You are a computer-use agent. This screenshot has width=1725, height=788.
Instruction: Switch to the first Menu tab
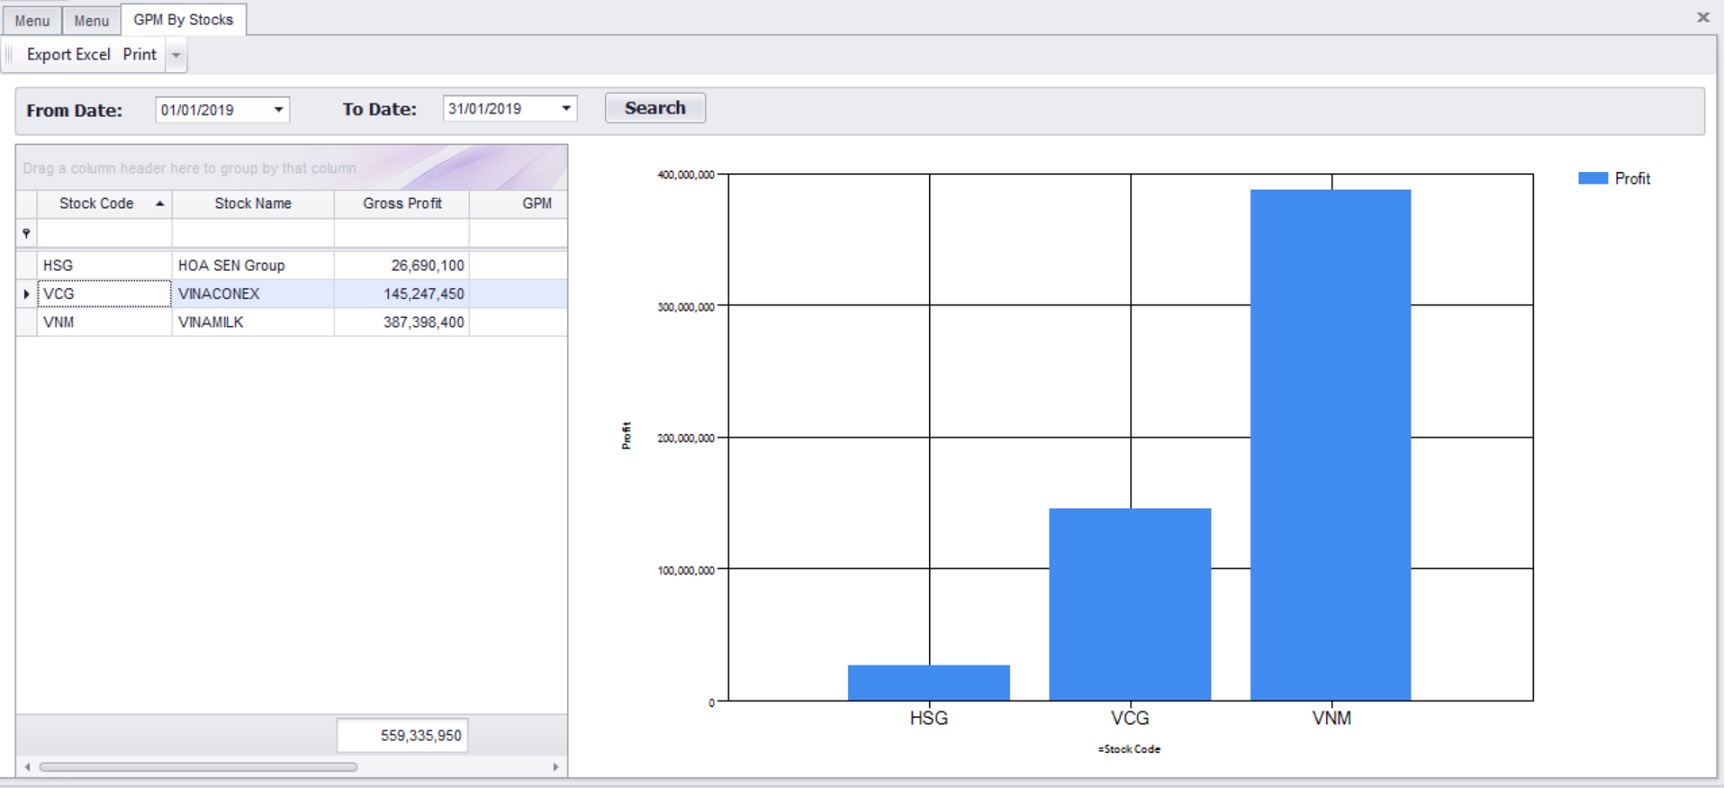coord(32,20)
